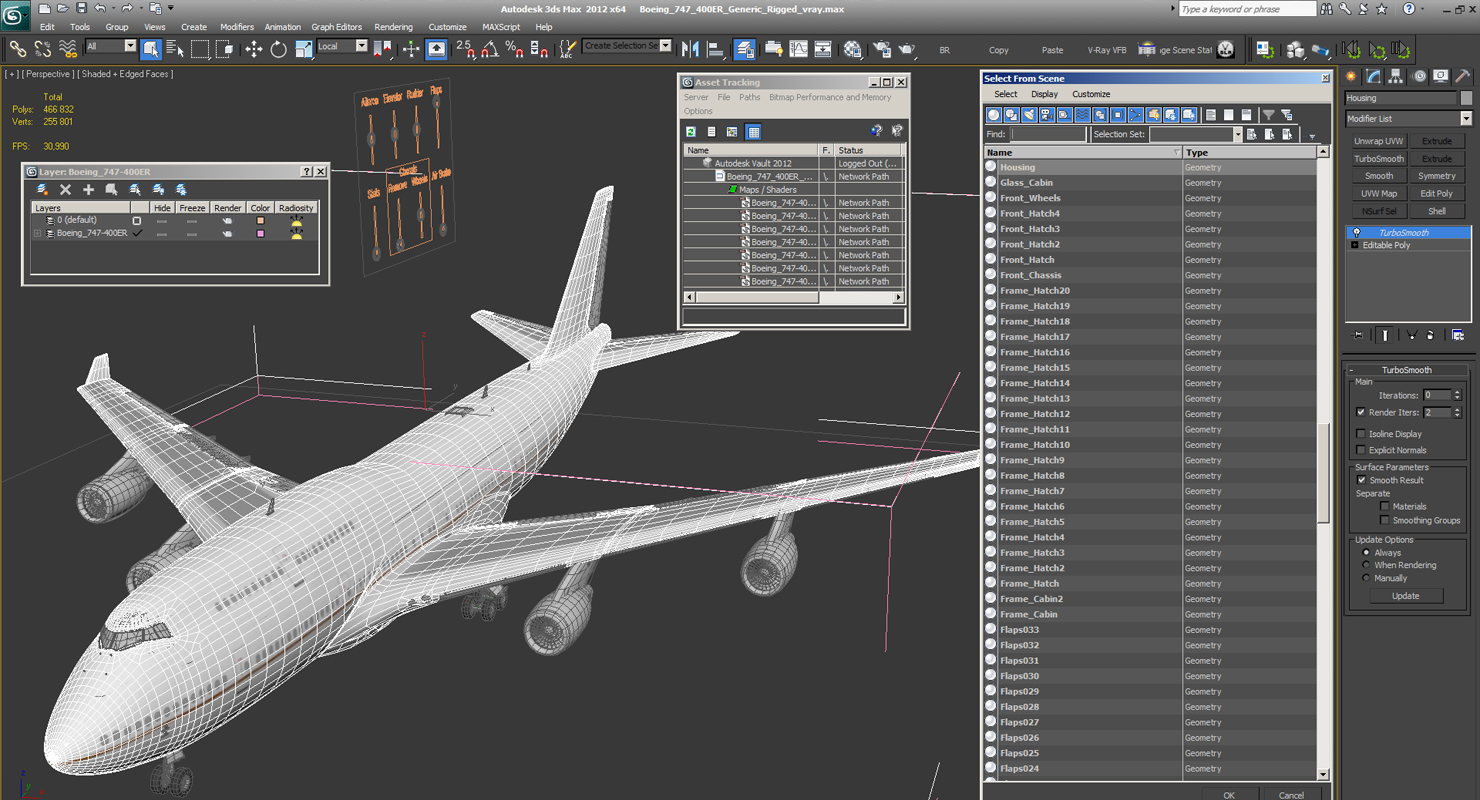The height and width of the screenshot is (800, 1480).
Task: Open the Create command panel tab
Action: (1352, 76)
